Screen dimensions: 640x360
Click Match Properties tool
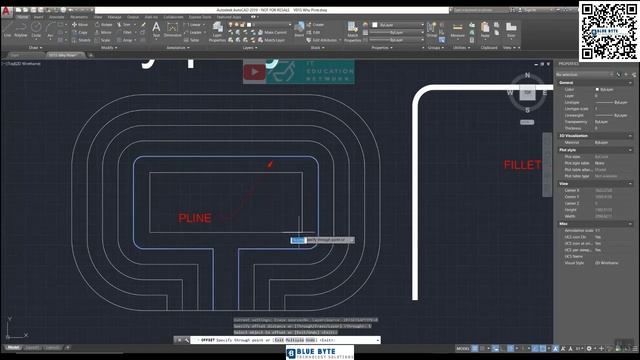tap(352, 32)
